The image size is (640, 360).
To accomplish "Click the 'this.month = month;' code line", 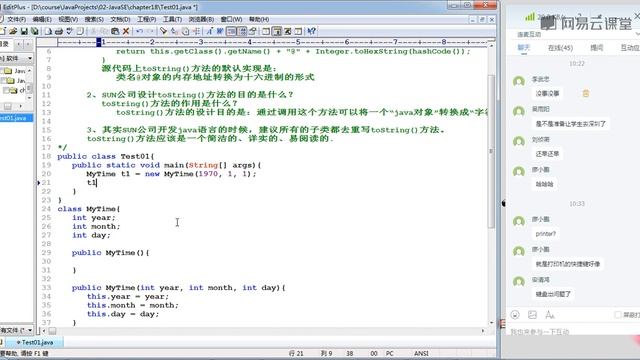I will point(133,305).
